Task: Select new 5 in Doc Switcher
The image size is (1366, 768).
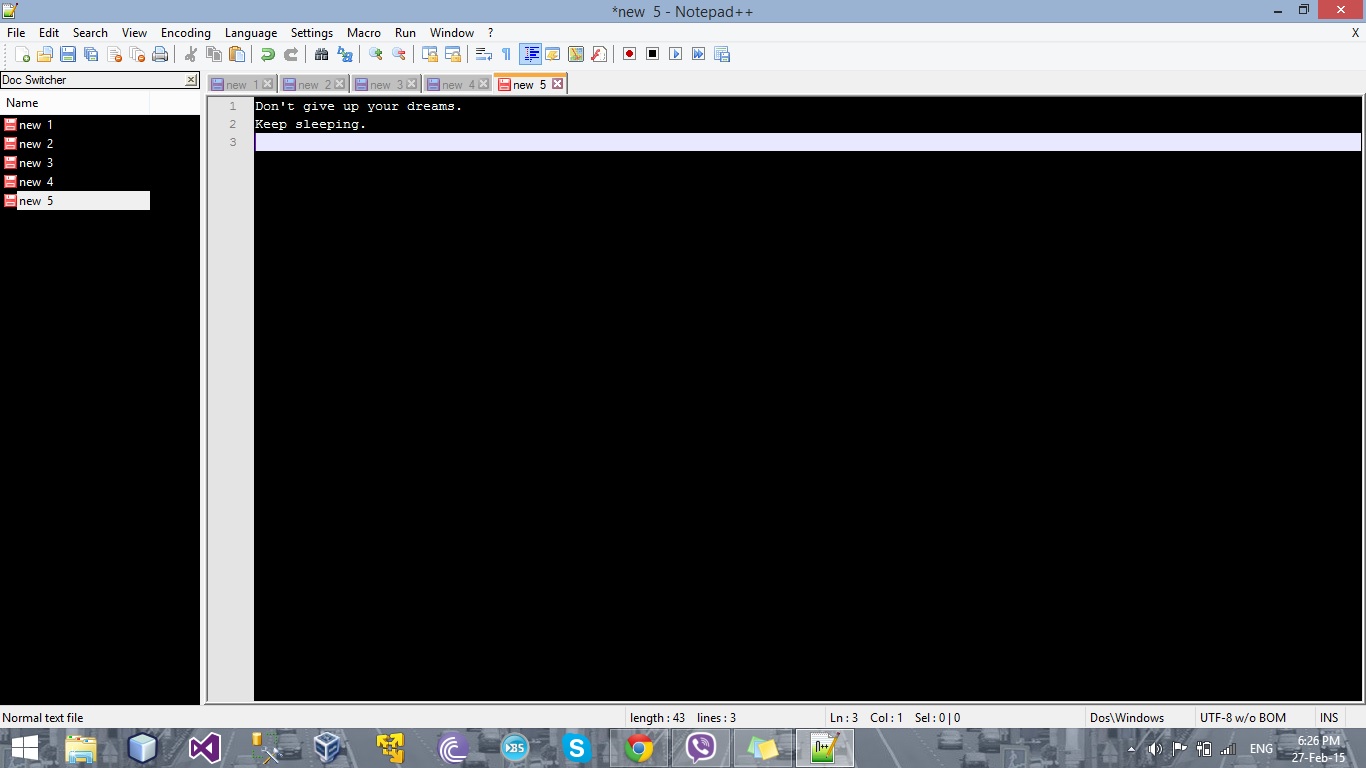Action: [x=75, y=201]
